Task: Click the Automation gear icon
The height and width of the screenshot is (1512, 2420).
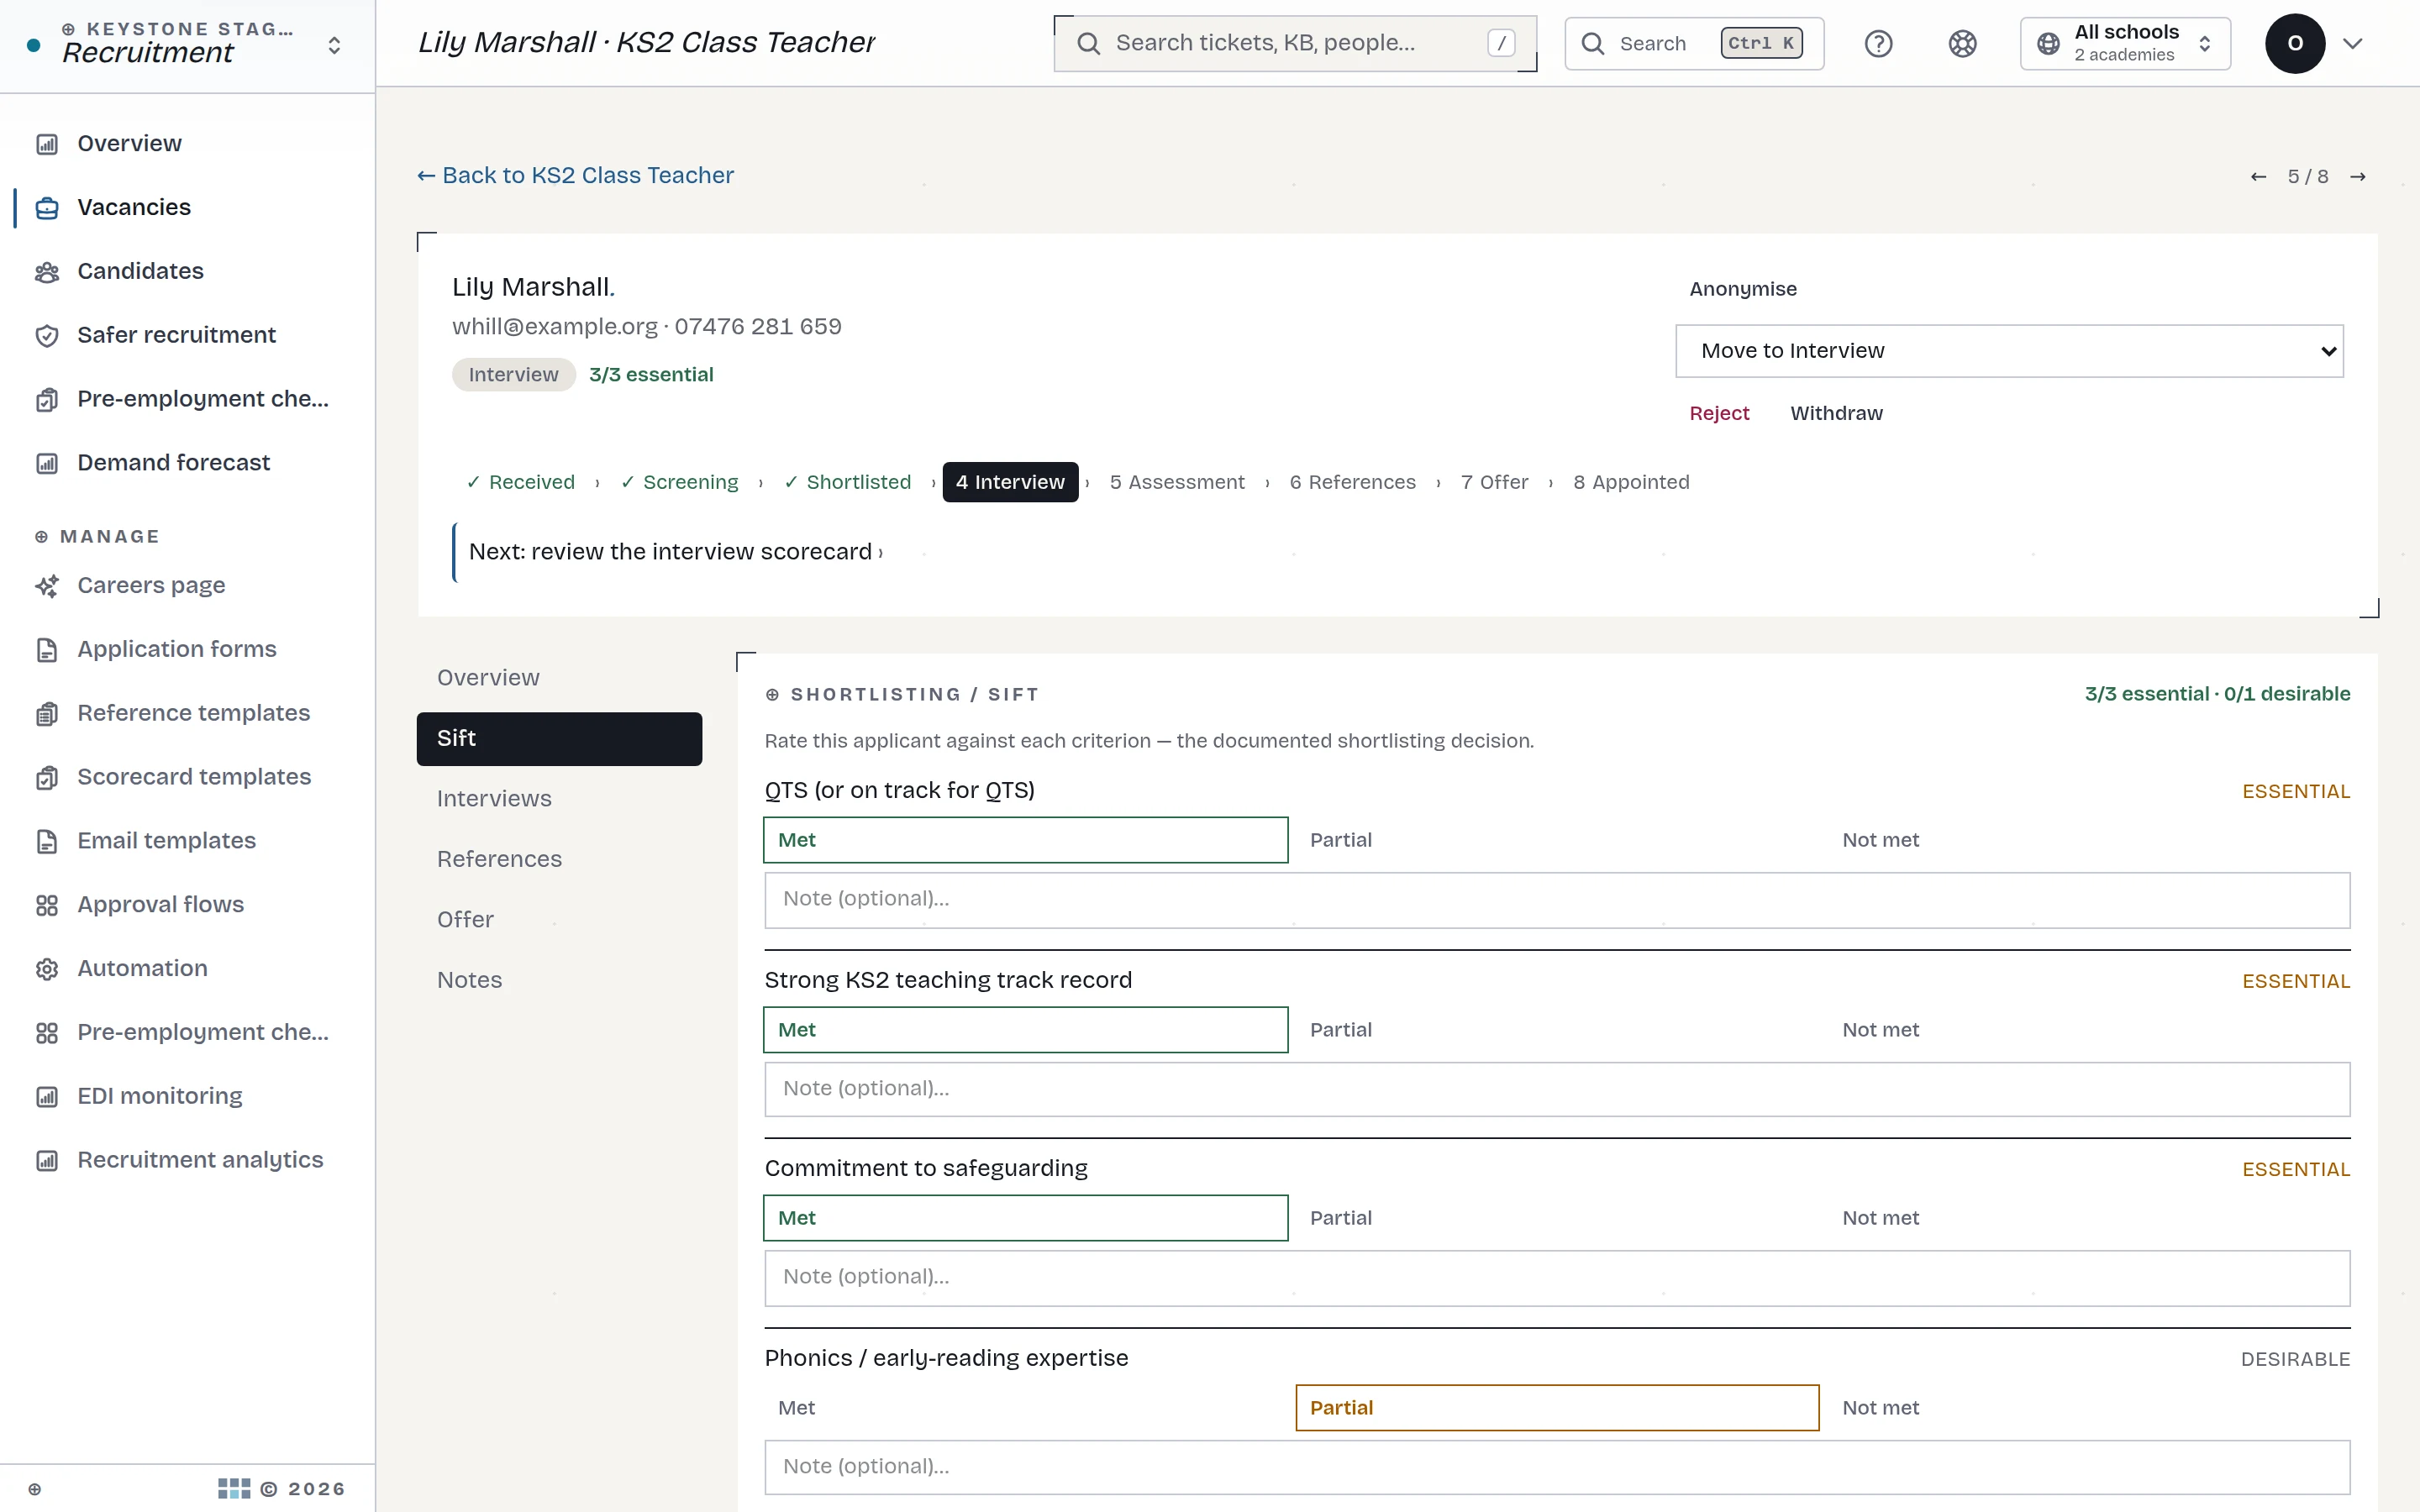Action: (x=47, y=969)
